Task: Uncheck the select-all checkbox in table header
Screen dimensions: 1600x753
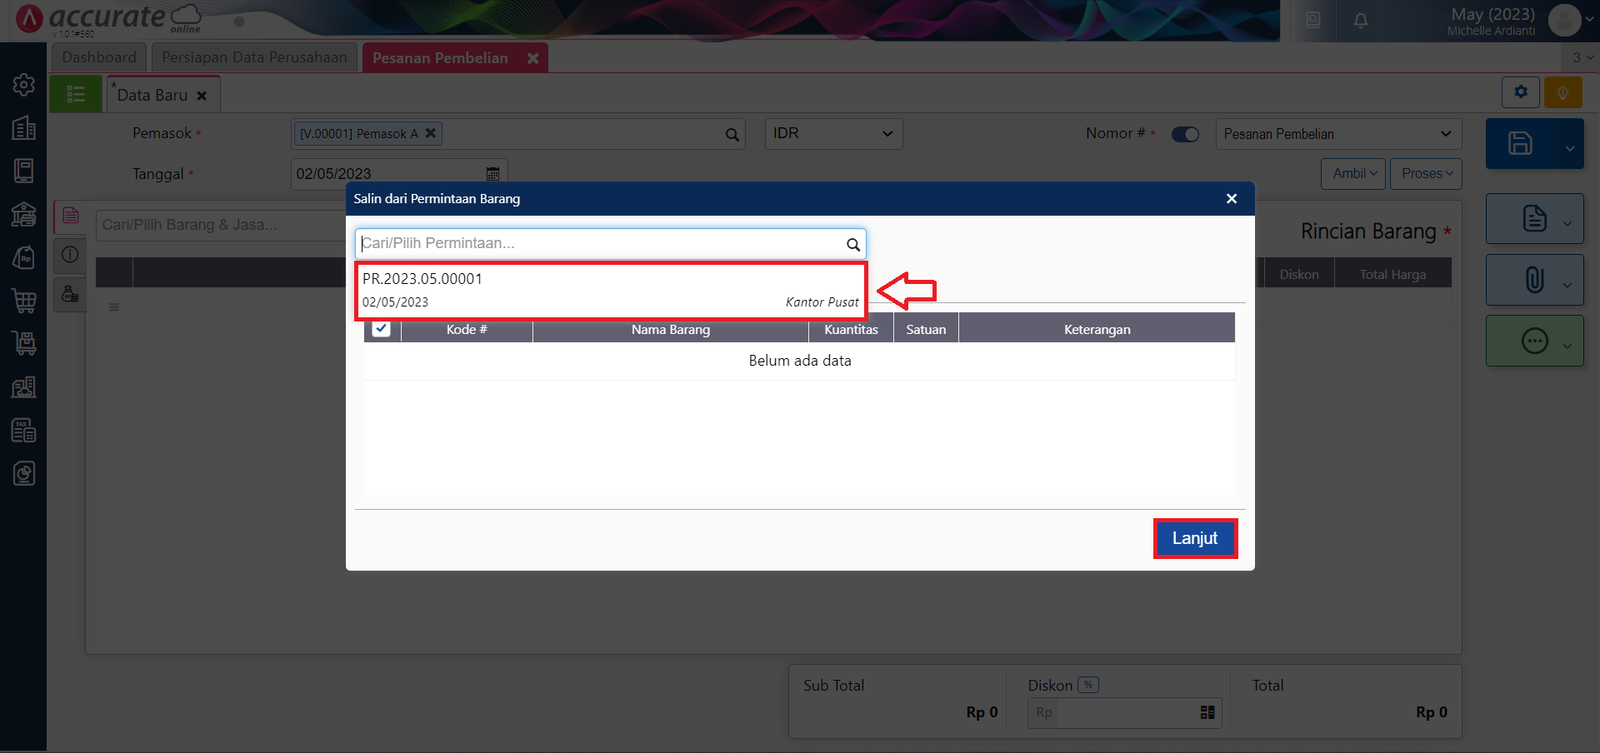Action: pyautogui.click(x=381, y=329)
